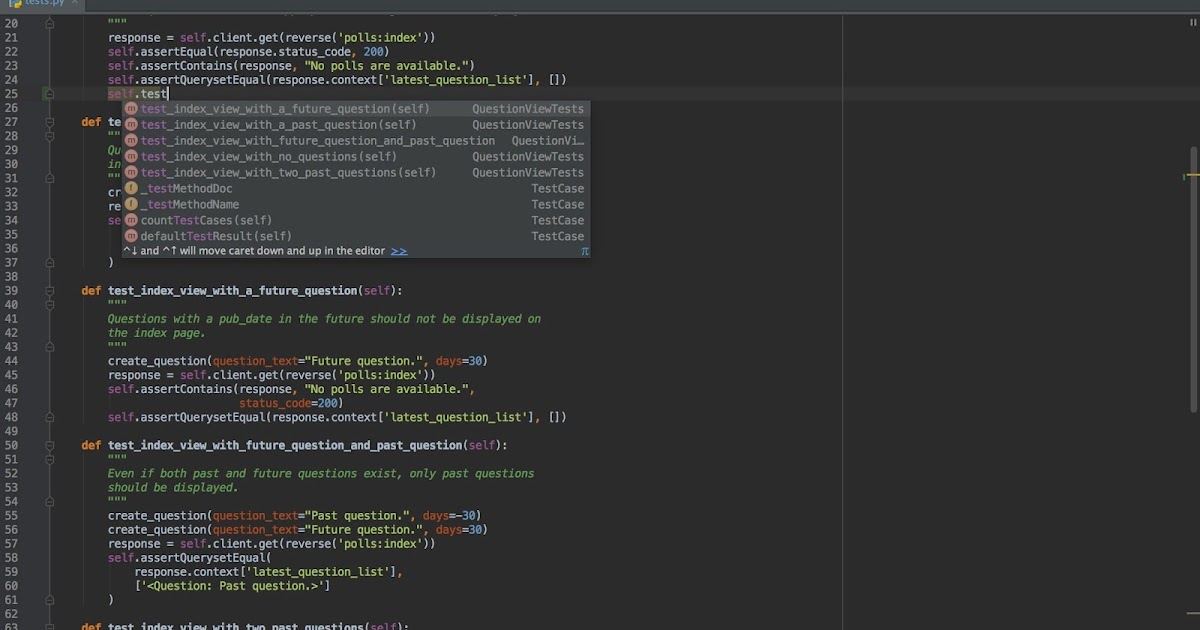Place caret after self.test on line 25

point(168,94)
